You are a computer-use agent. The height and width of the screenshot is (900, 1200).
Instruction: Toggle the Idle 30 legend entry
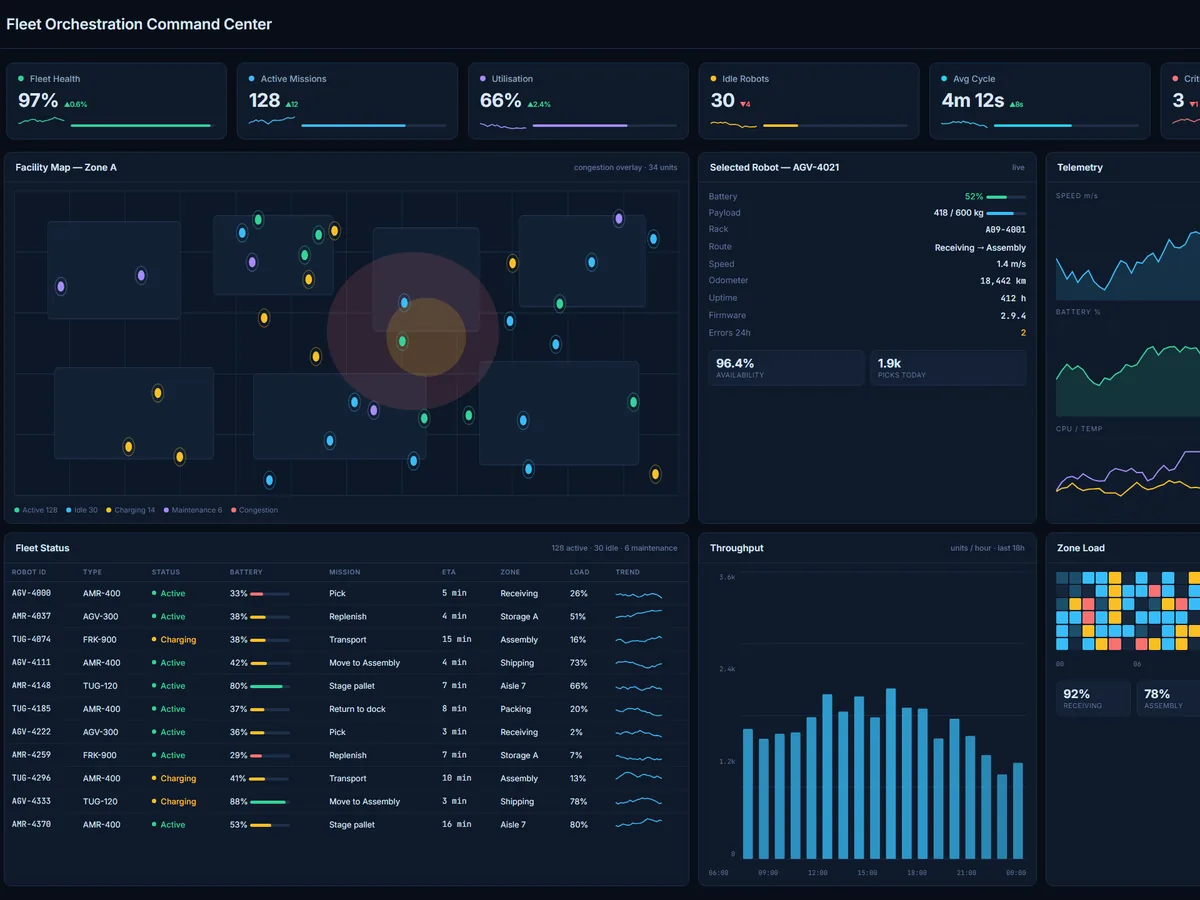point(82,510)
